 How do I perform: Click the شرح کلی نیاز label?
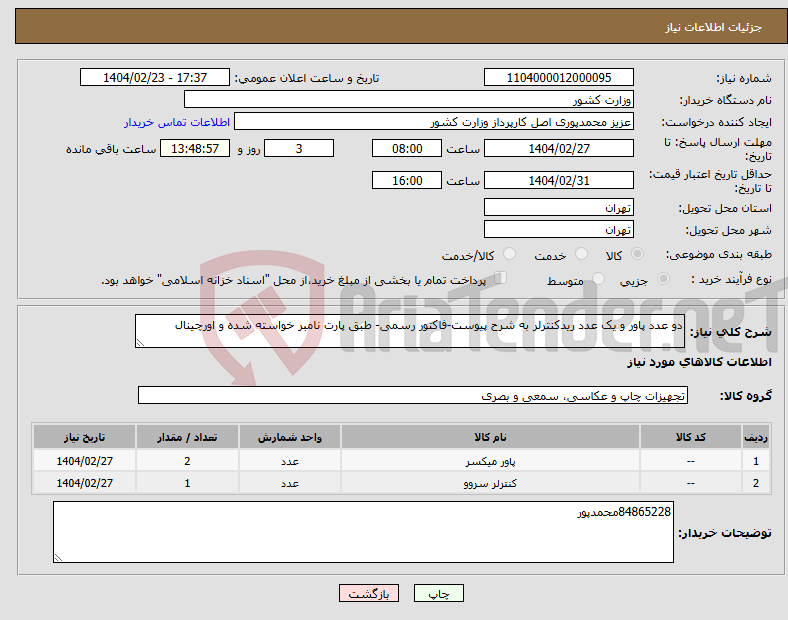coord(731,332)
